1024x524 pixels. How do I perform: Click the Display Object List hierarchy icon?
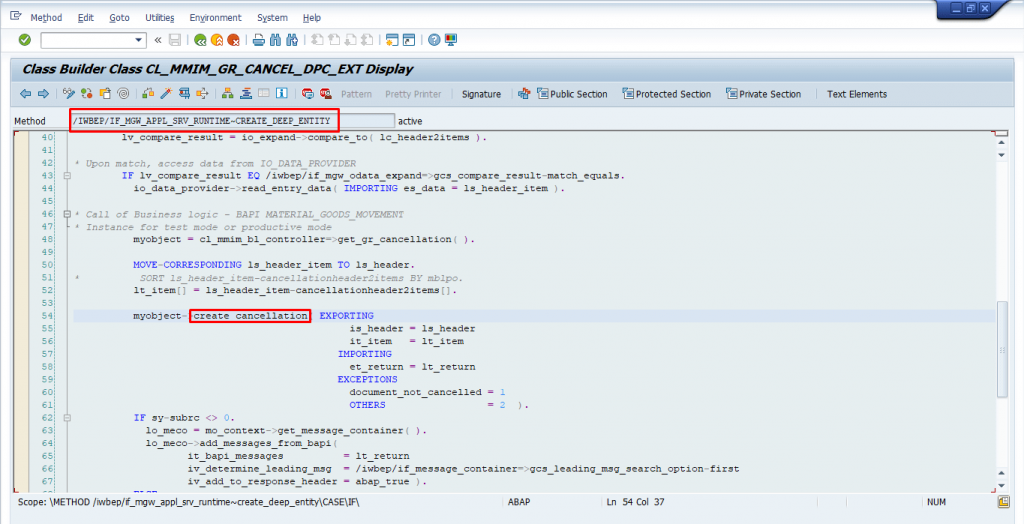coord(227,94)
